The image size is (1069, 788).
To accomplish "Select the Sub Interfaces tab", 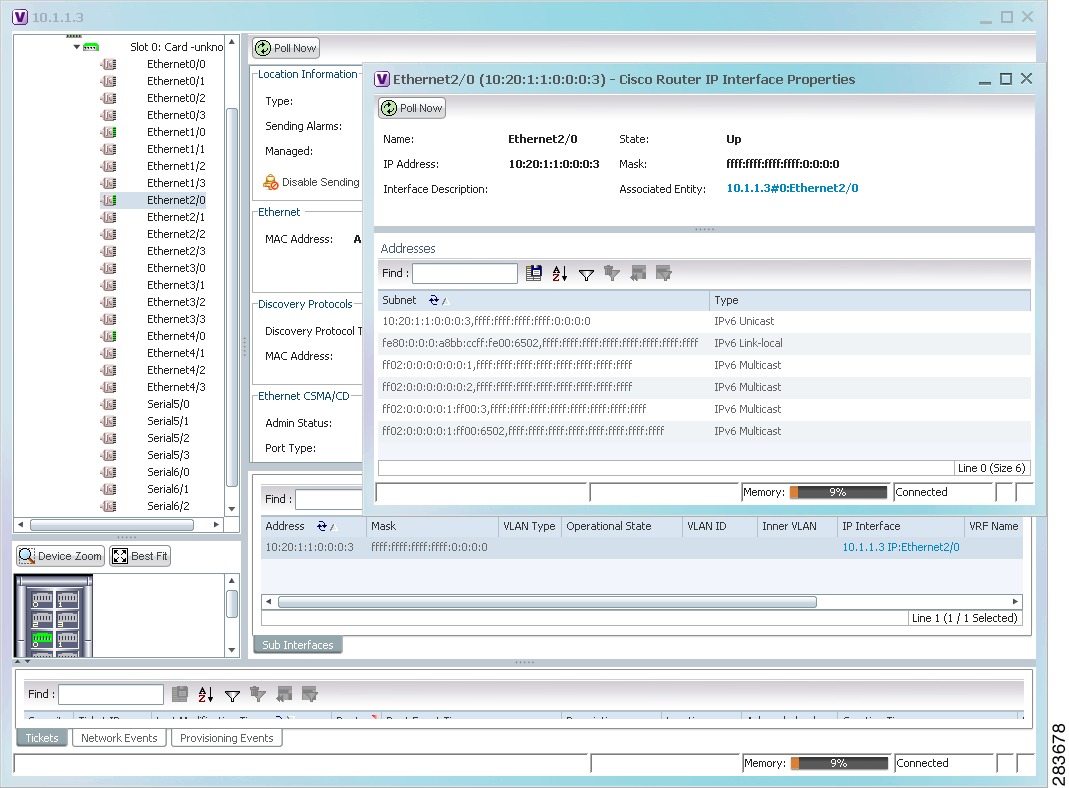I will (298, 645).
